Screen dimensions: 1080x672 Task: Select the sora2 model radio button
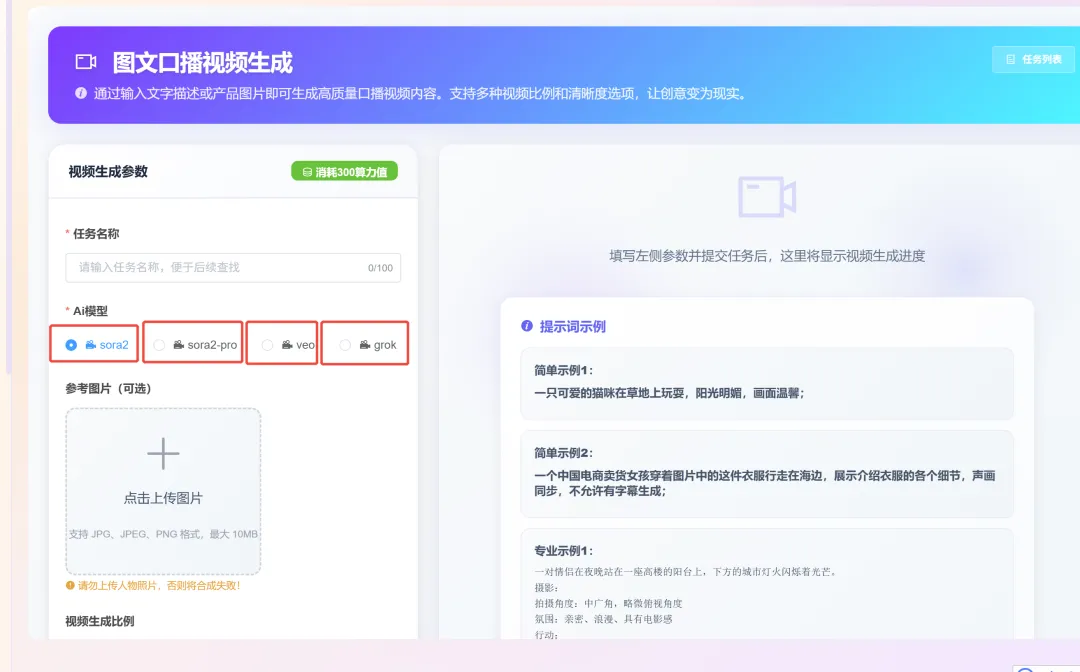click(71, 345)
